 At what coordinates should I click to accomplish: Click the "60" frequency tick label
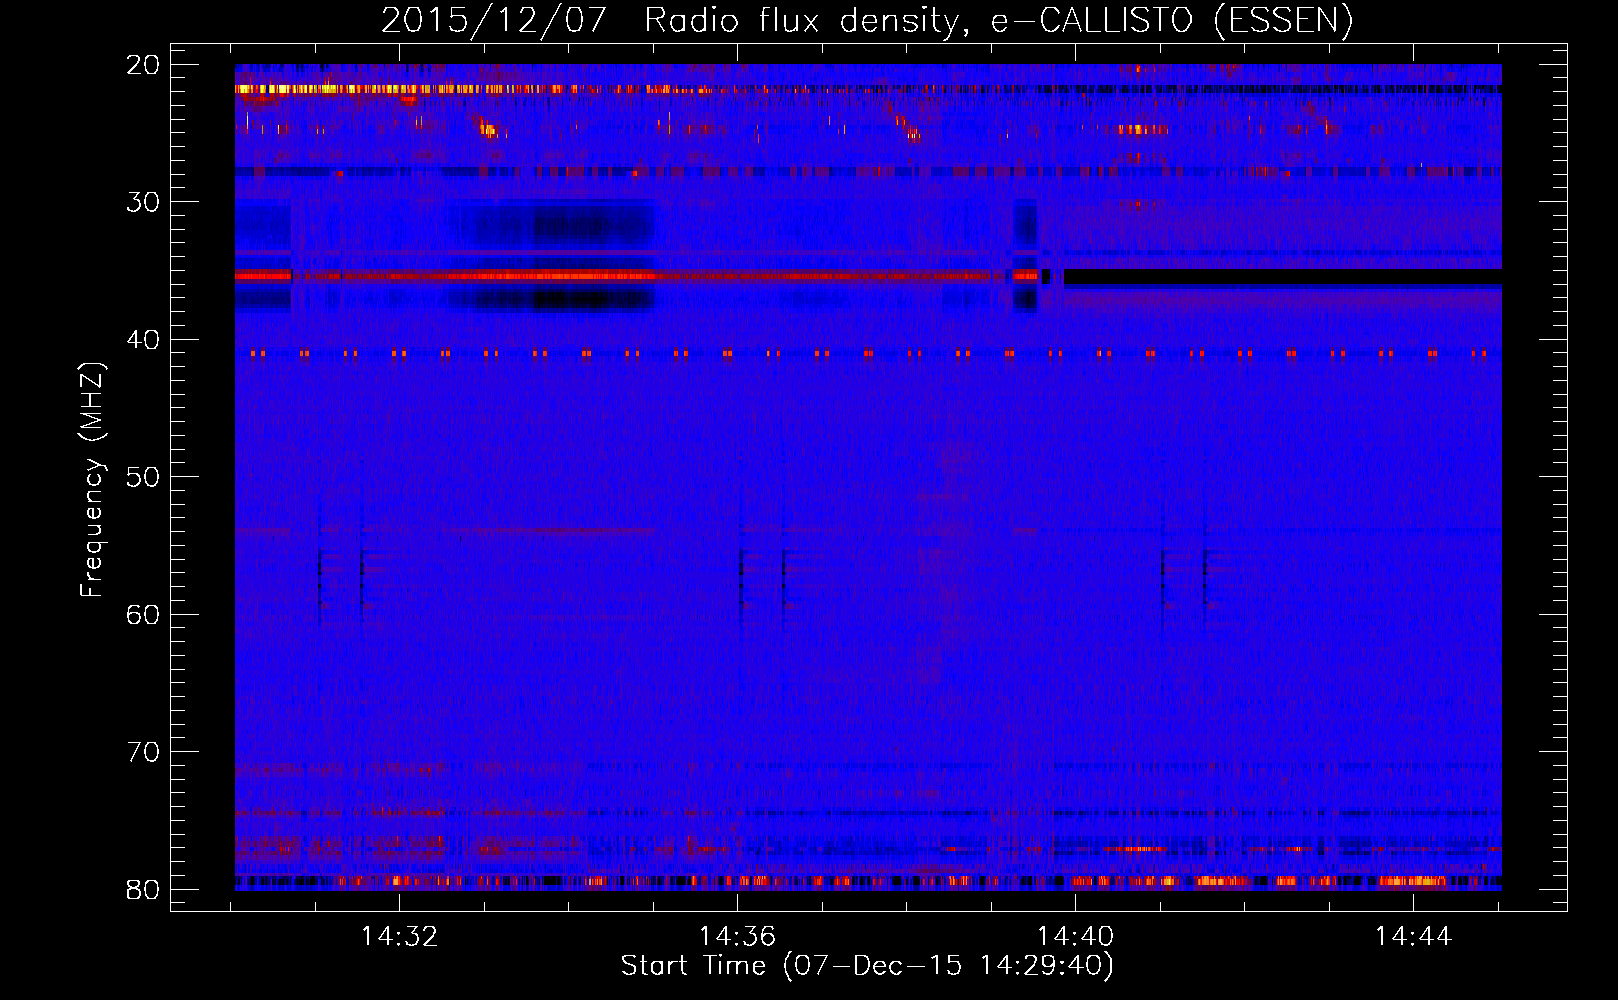pyautogui.click(x=144, y=614)
